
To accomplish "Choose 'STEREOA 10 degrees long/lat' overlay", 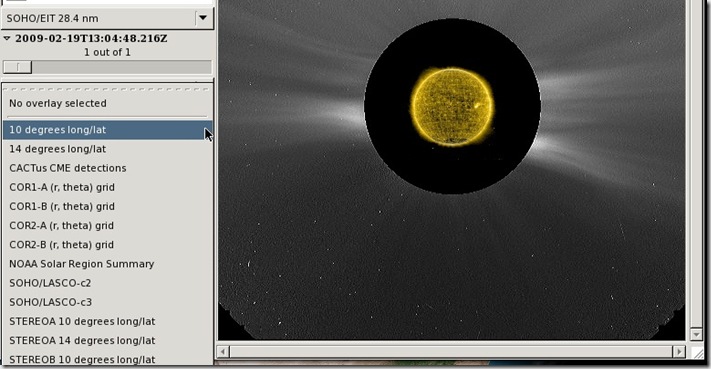I will [107, 321].
